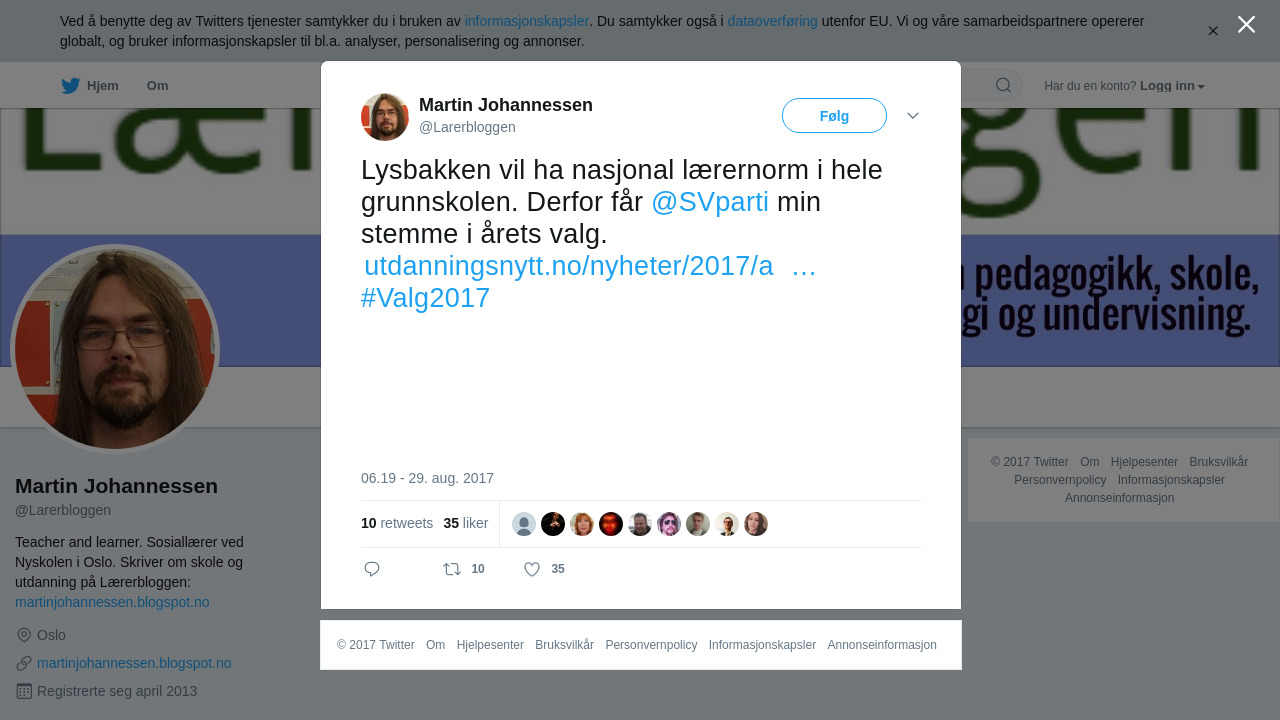This screenshot has width=1280, height=720.
Task: Click the search magnifier icon
Action: click(1003, 85)
